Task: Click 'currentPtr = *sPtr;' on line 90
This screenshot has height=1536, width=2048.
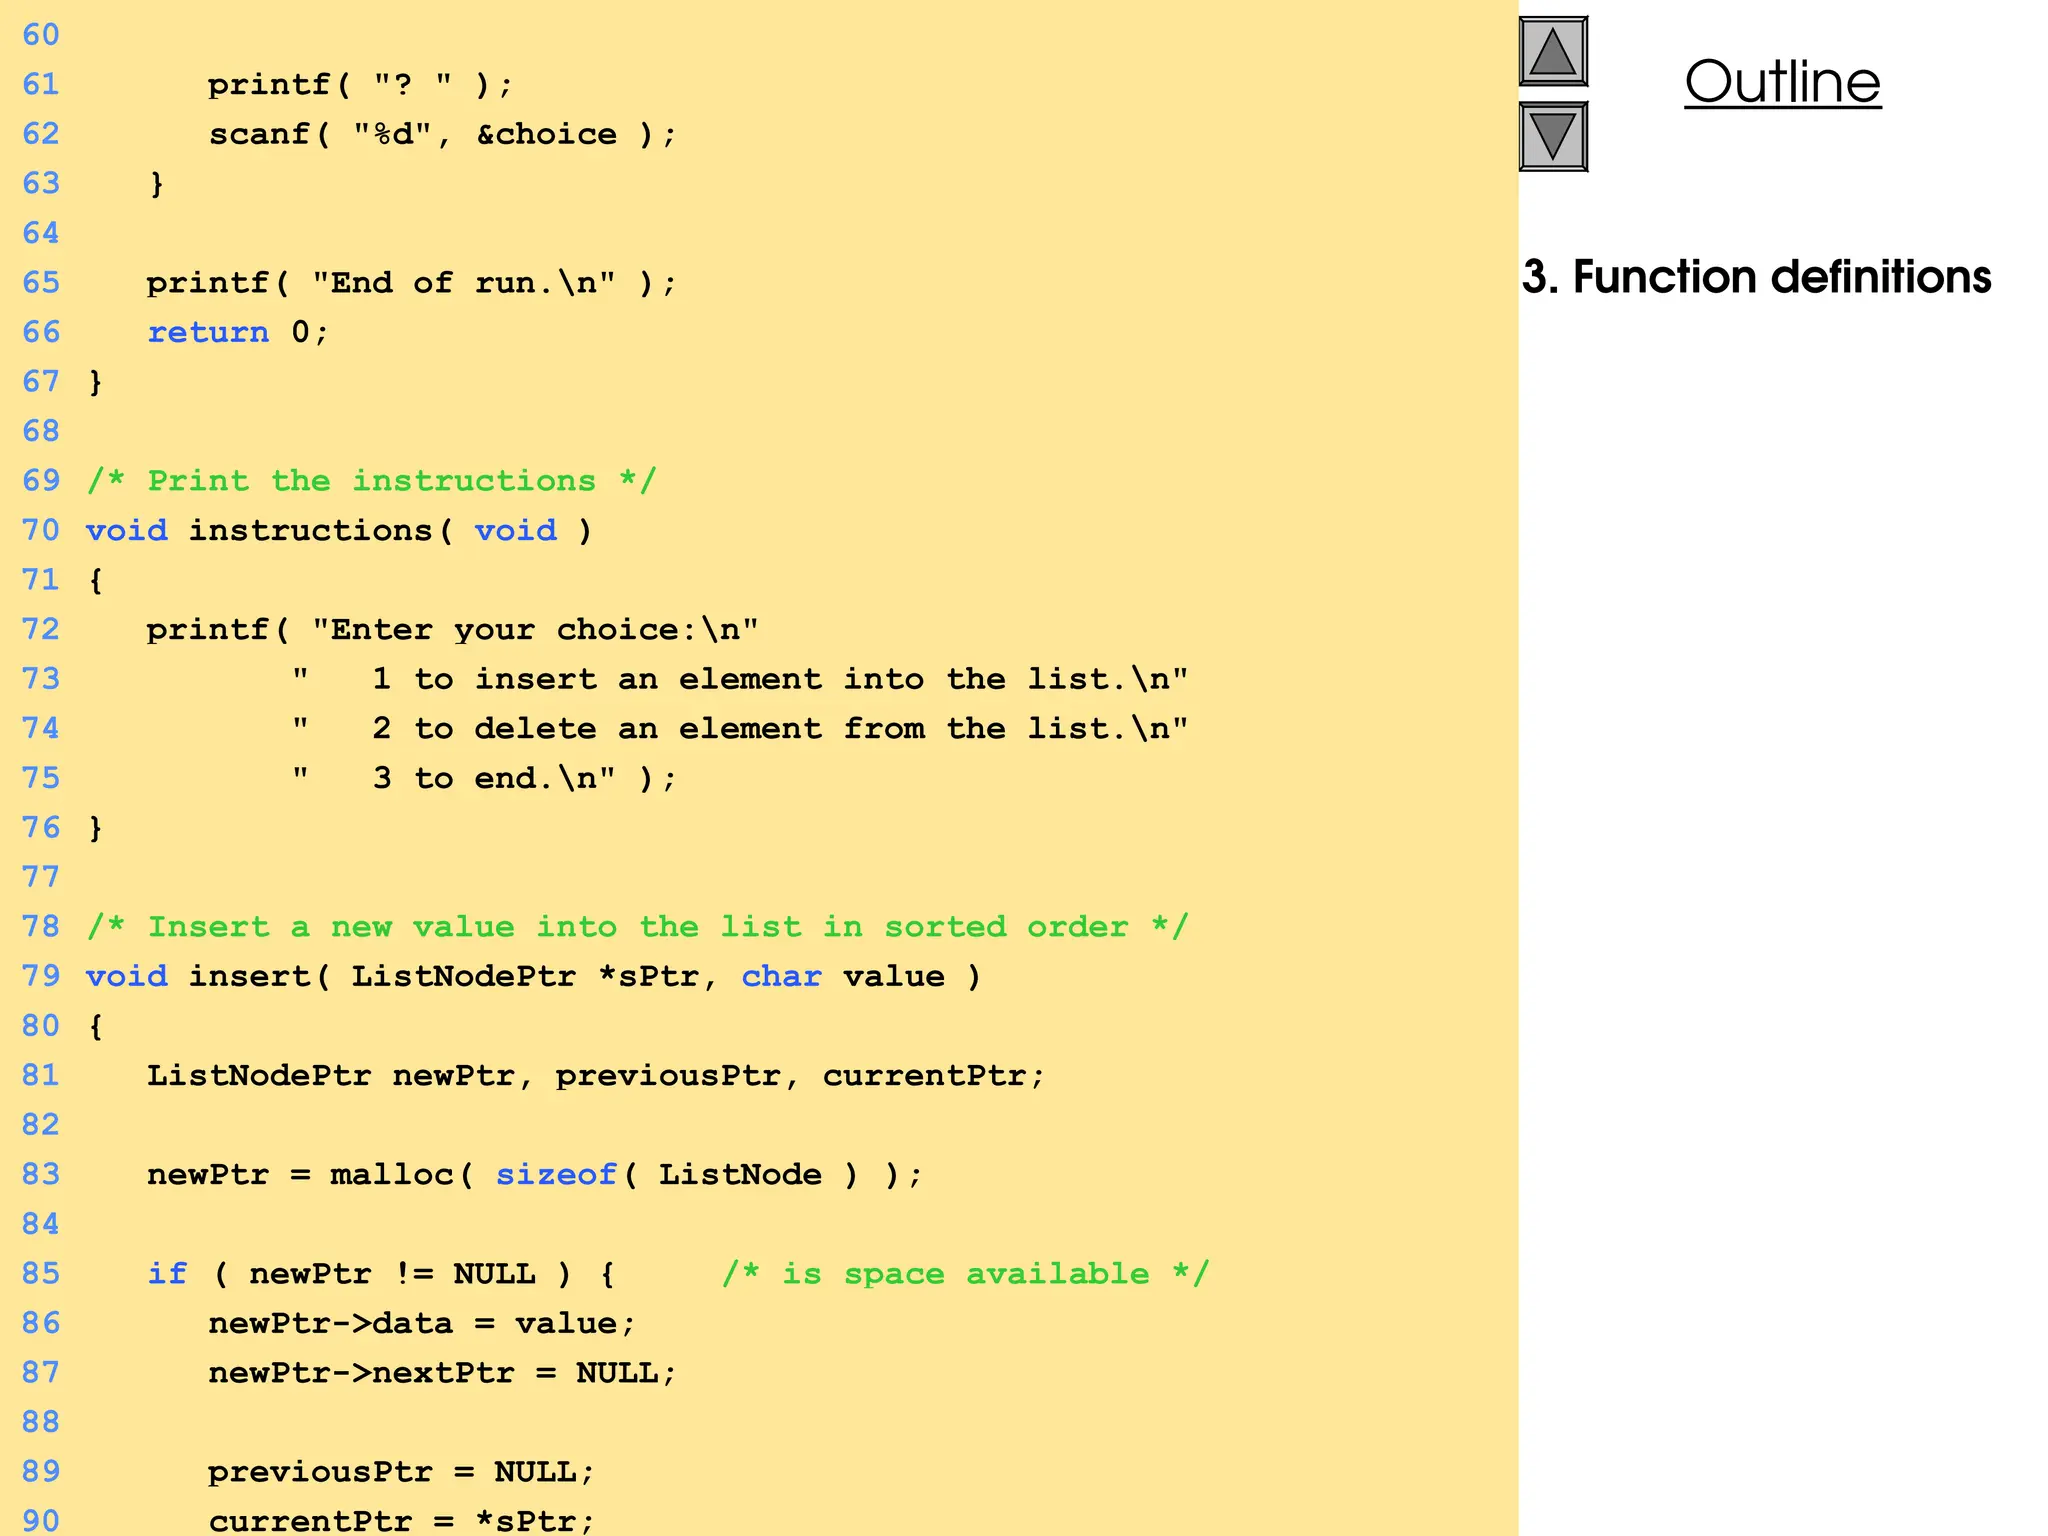Action: 401,1521
